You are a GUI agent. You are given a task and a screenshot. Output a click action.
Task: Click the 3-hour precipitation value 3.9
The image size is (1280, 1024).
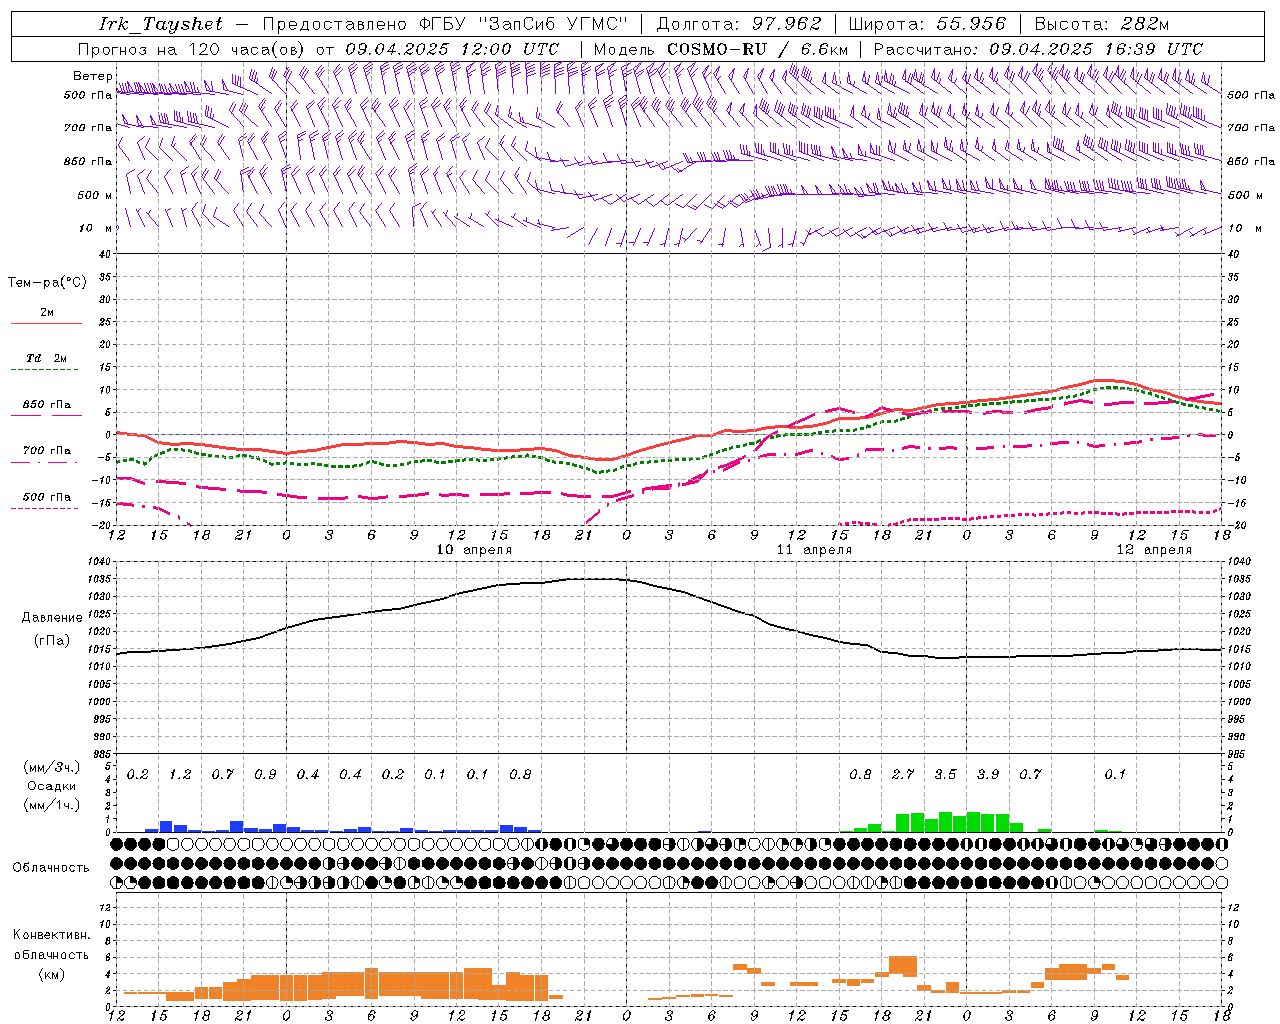(x=988, y=775)
